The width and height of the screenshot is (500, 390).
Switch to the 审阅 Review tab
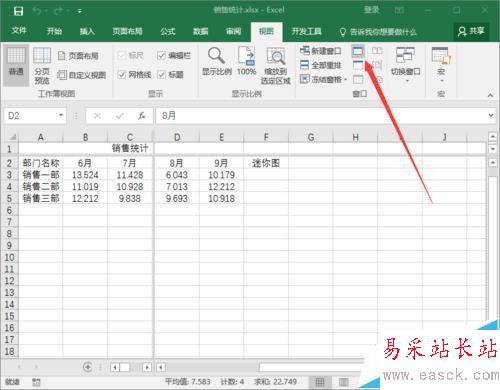(x=233, y=31)
